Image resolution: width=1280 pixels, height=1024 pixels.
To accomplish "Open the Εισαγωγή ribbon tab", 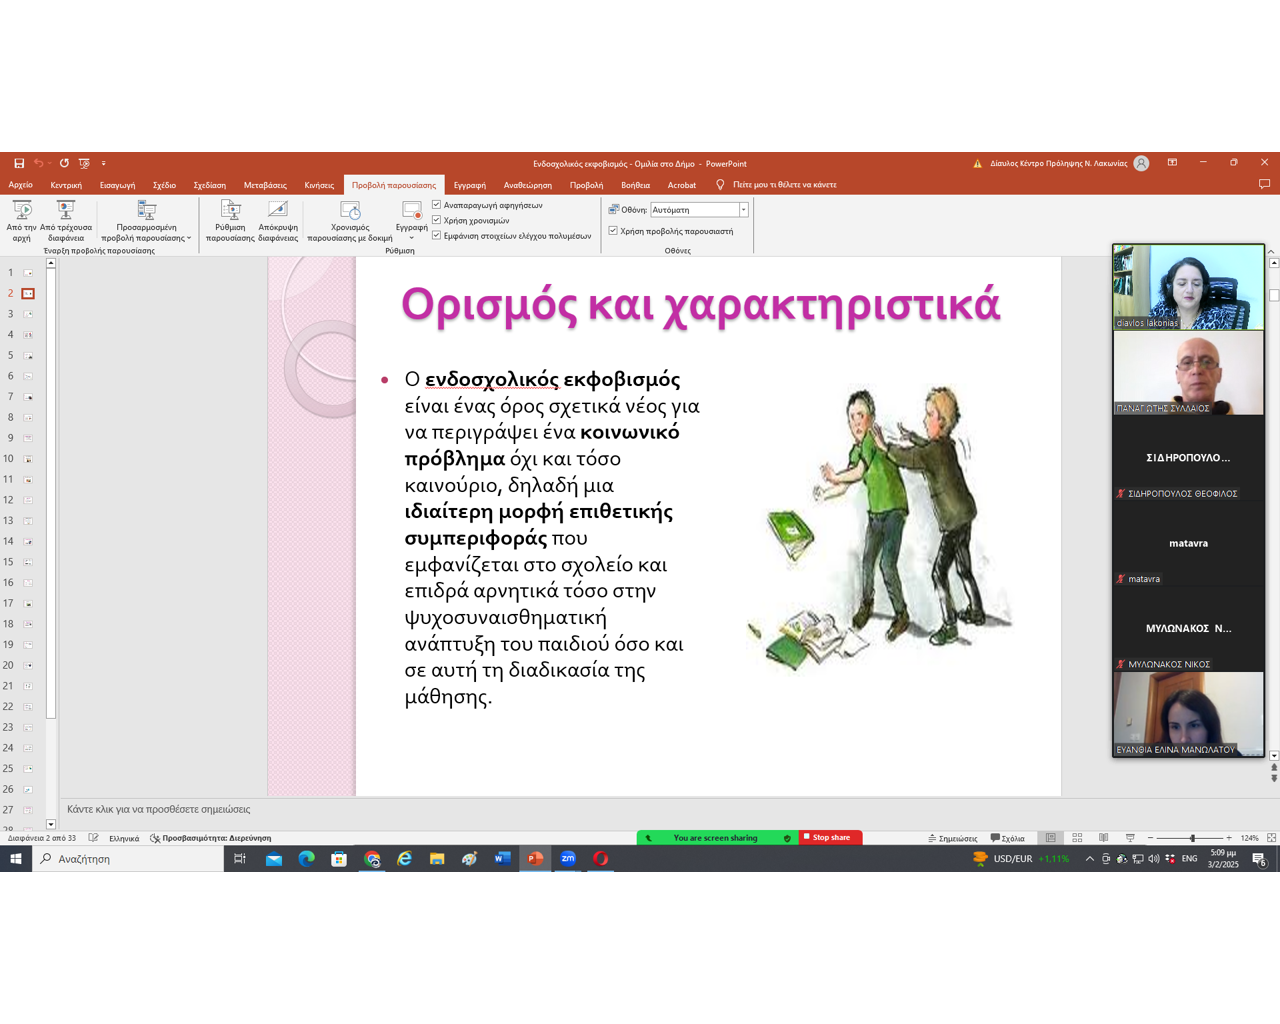I will point(117,185).
